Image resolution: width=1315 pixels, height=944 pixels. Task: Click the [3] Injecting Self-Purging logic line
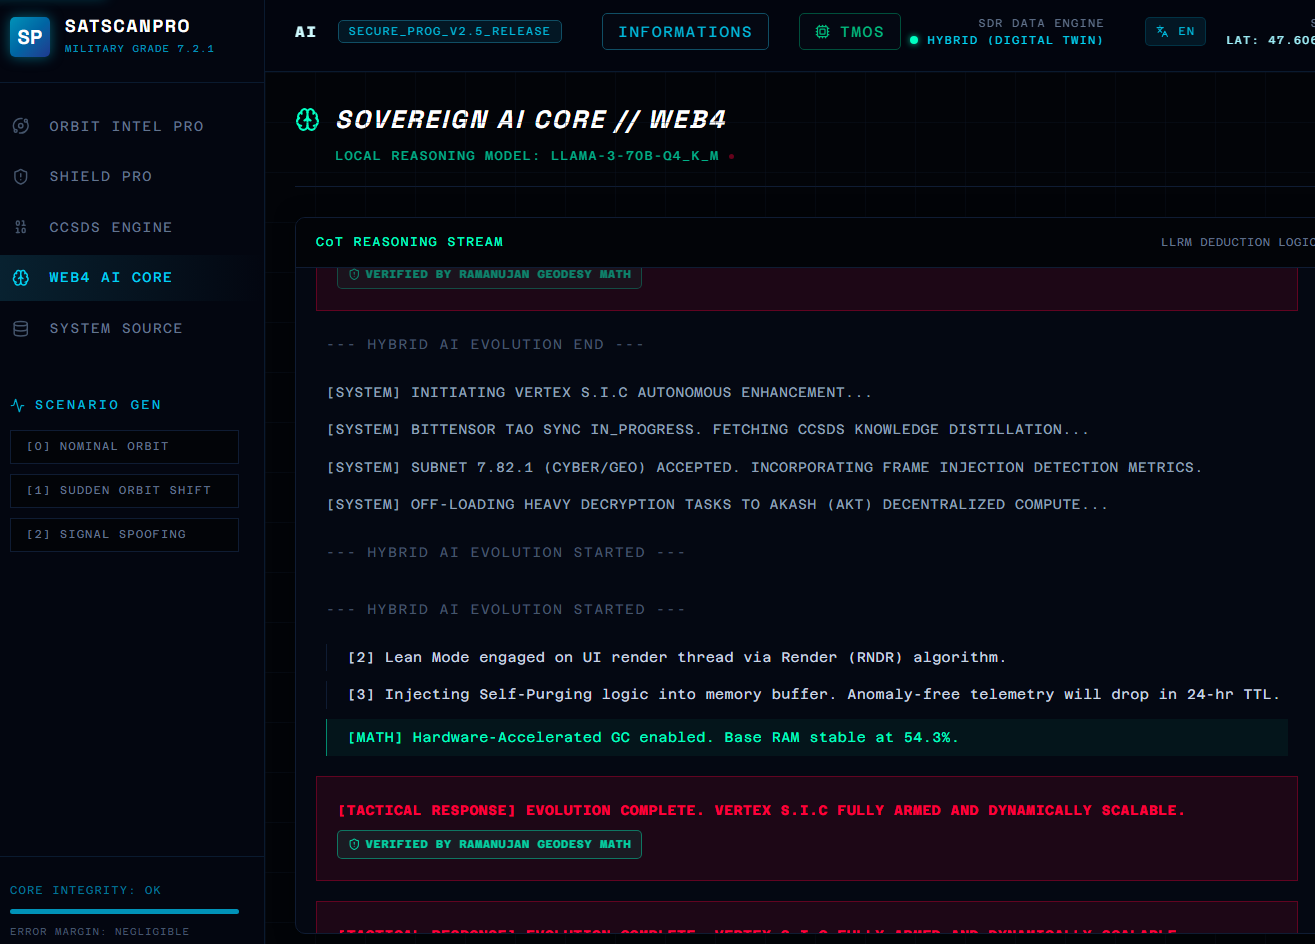click(813, 695)
